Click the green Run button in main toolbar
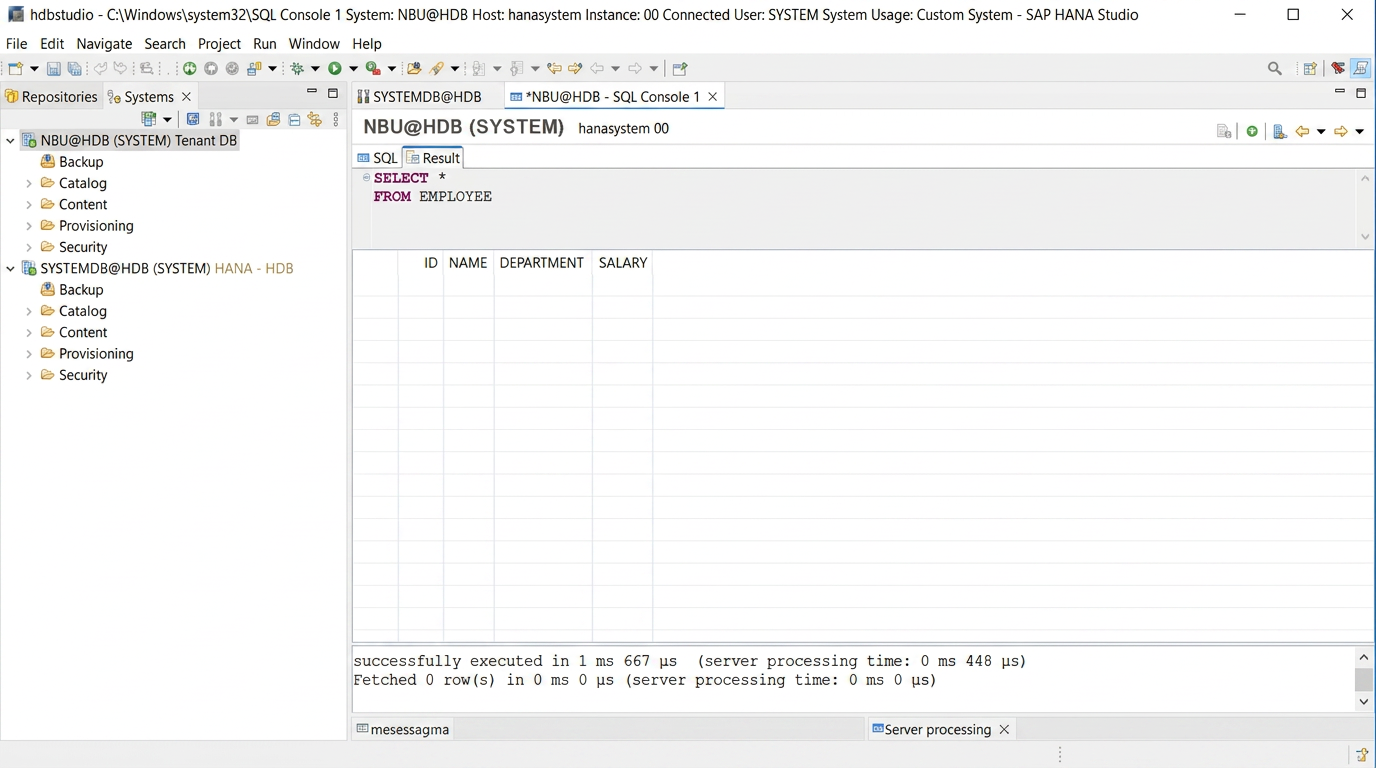The image size is (1376, 768). pos(335,69)
